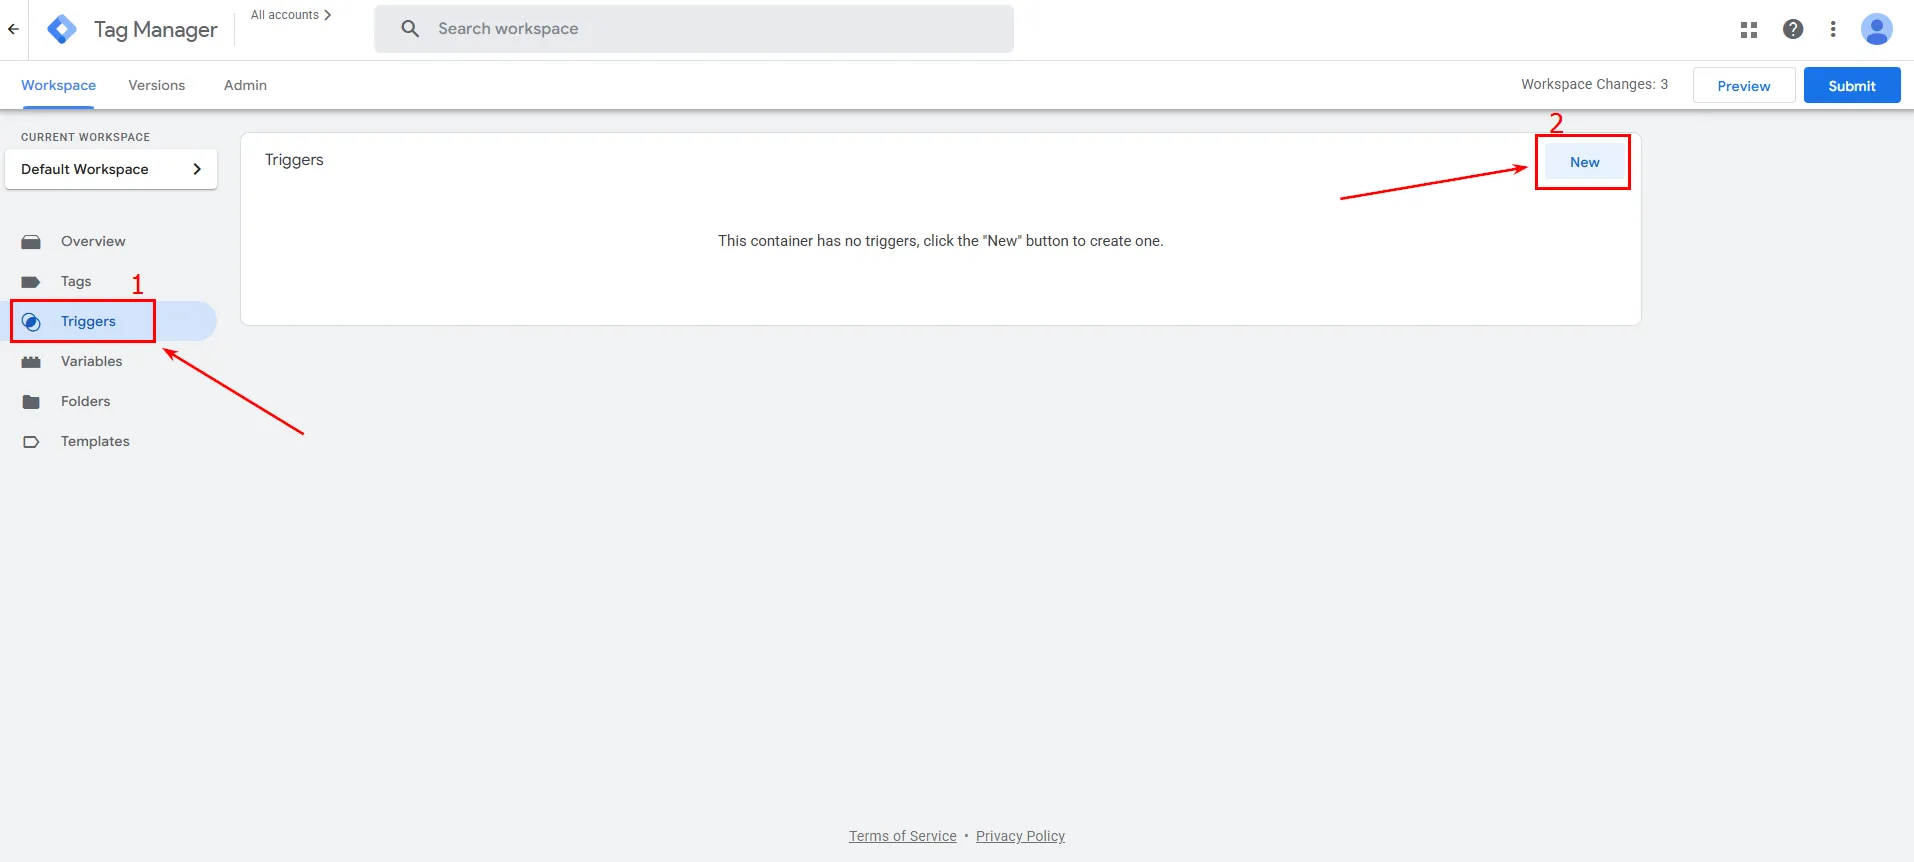Click the Templates icon in sidebar
This screenshot has height=862, width=1914.
point(31,442)
